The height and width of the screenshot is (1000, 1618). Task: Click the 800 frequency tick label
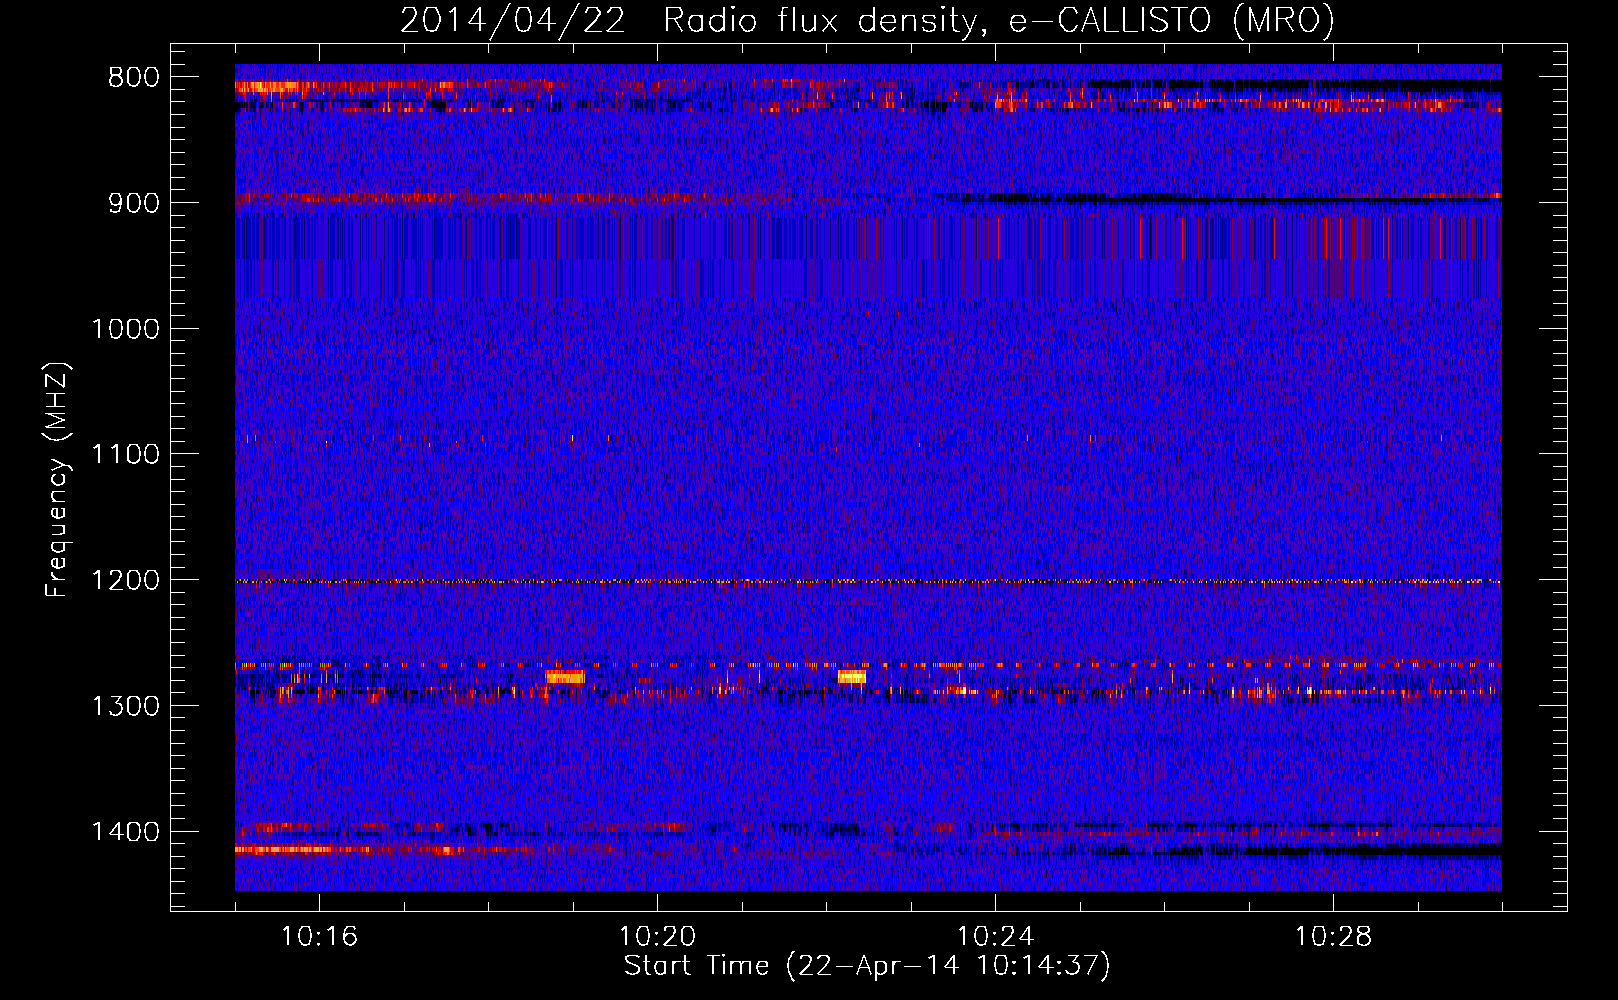pos(134,78)
